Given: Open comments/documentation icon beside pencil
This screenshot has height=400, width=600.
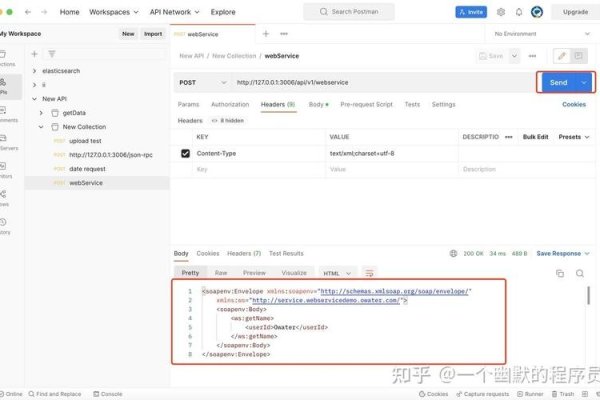Looking at the screenshot, I should (x=579, y=56).
